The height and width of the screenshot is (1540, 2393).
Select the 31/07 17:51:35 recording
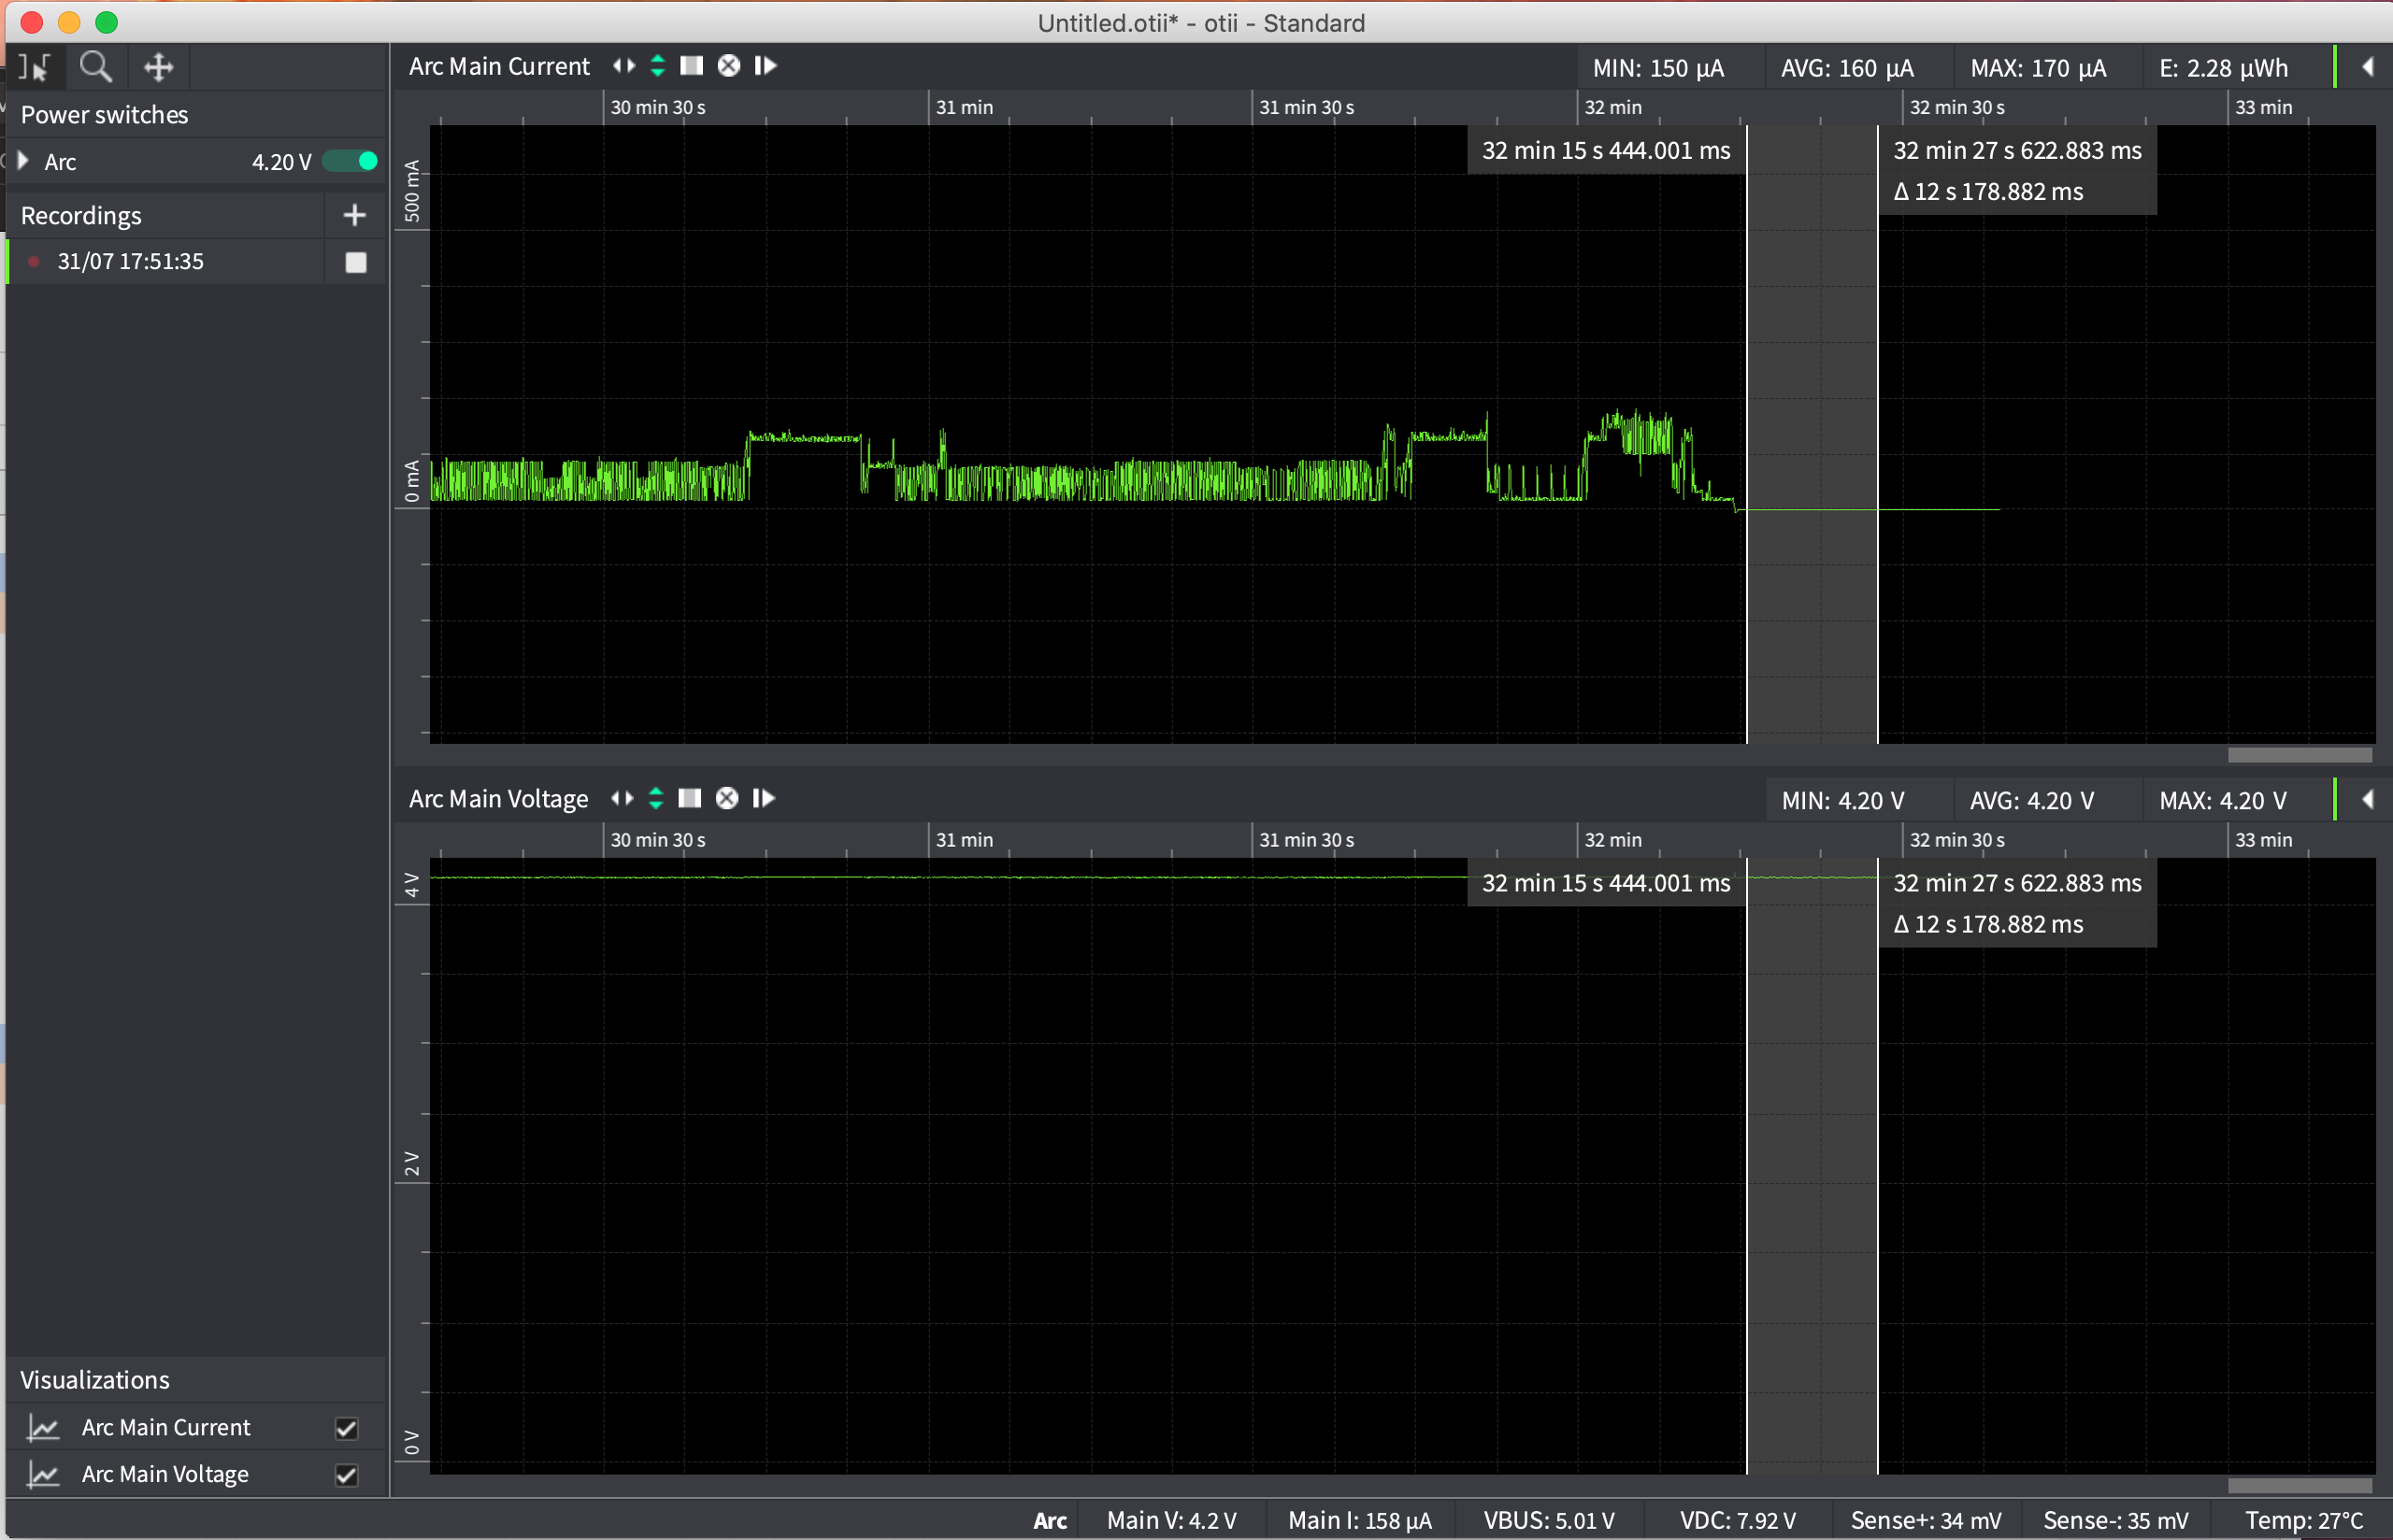[130, 262]
